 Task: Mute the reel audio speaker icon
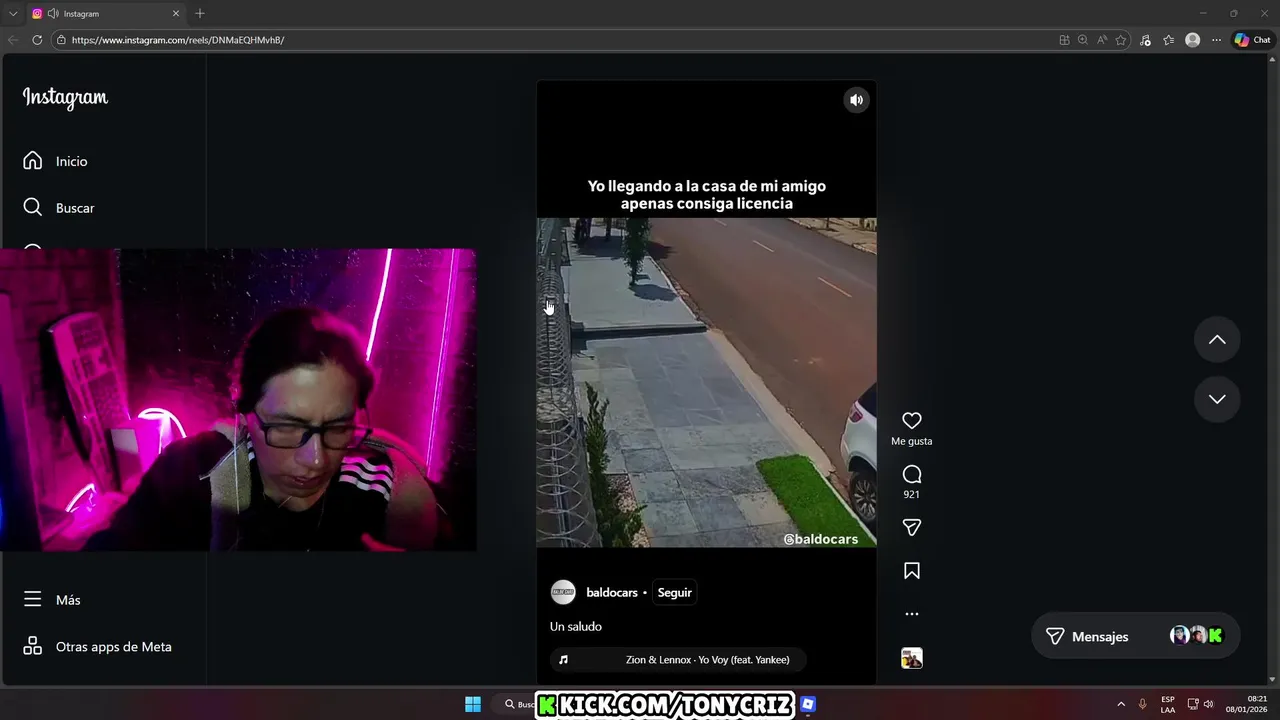click(x=856, y=100)
